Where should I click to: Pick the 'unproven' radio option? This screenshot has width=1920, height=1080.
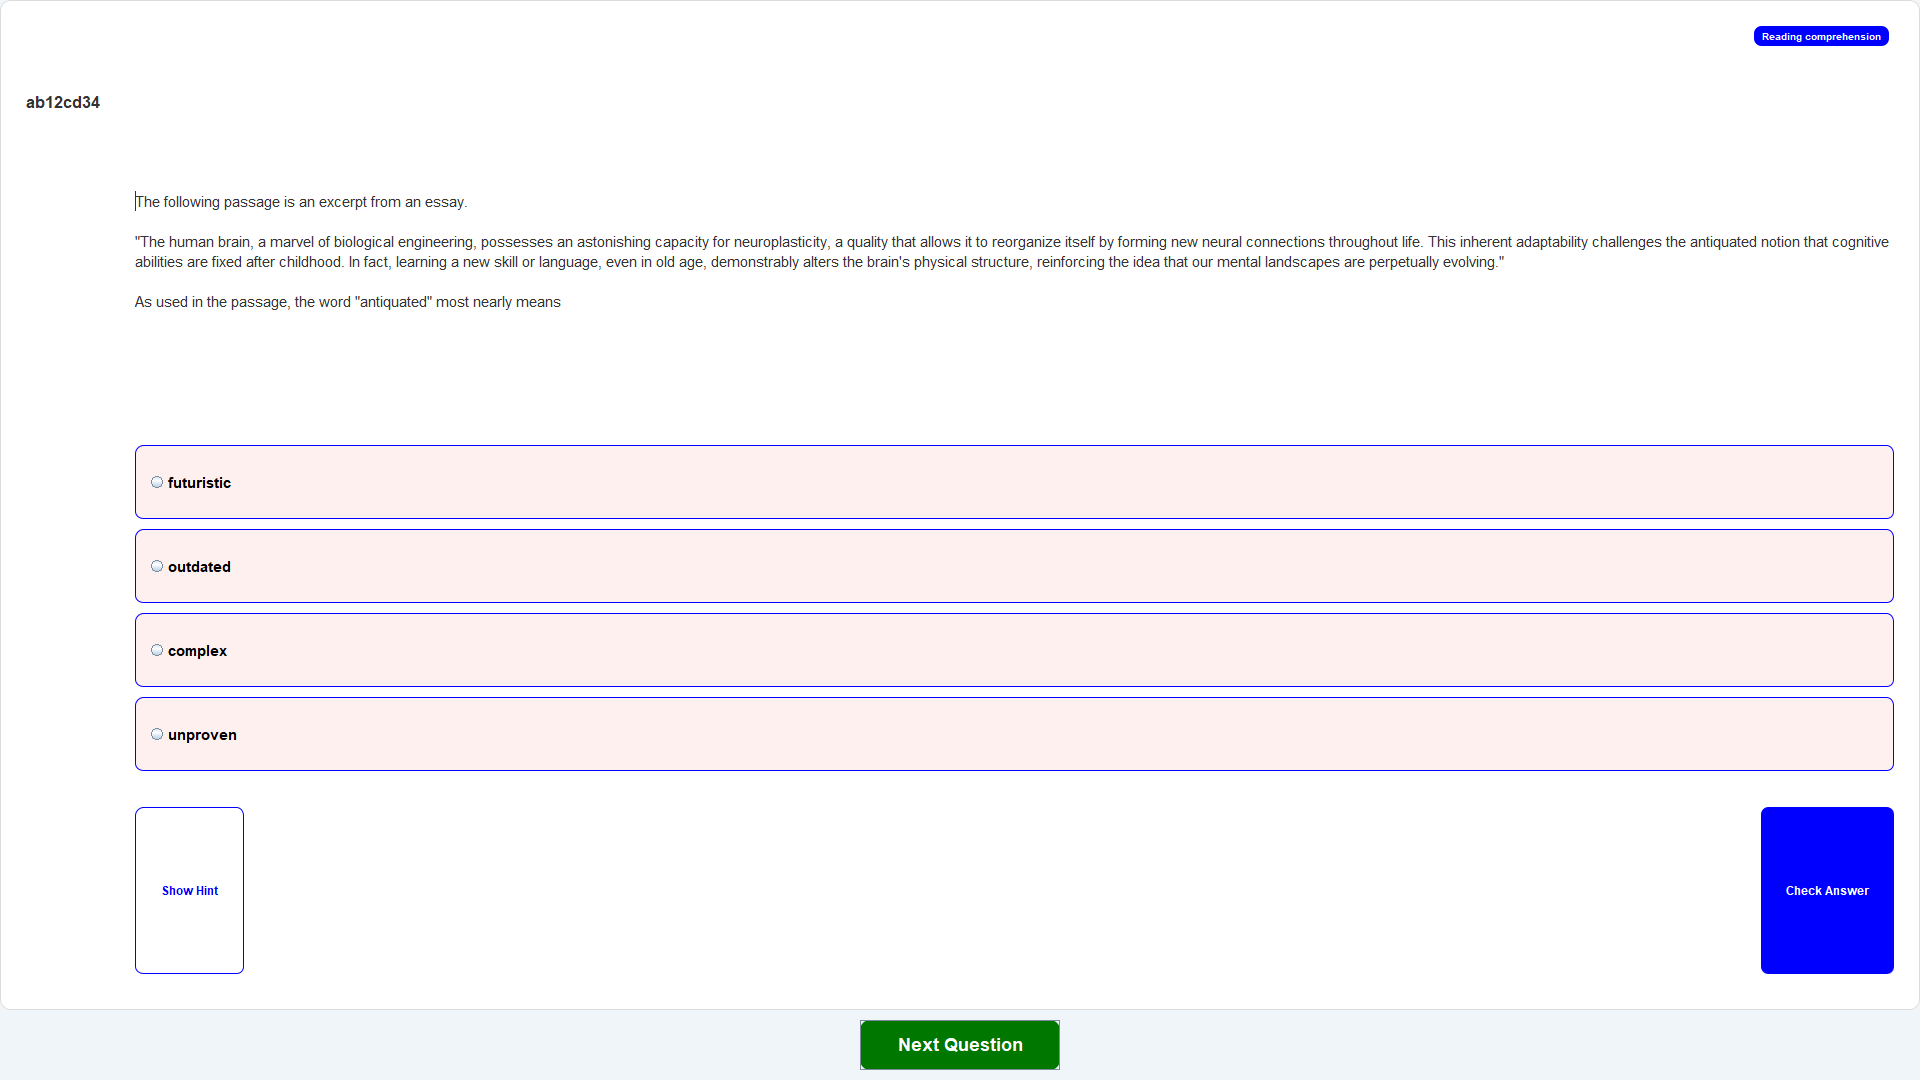pos(157,734)
